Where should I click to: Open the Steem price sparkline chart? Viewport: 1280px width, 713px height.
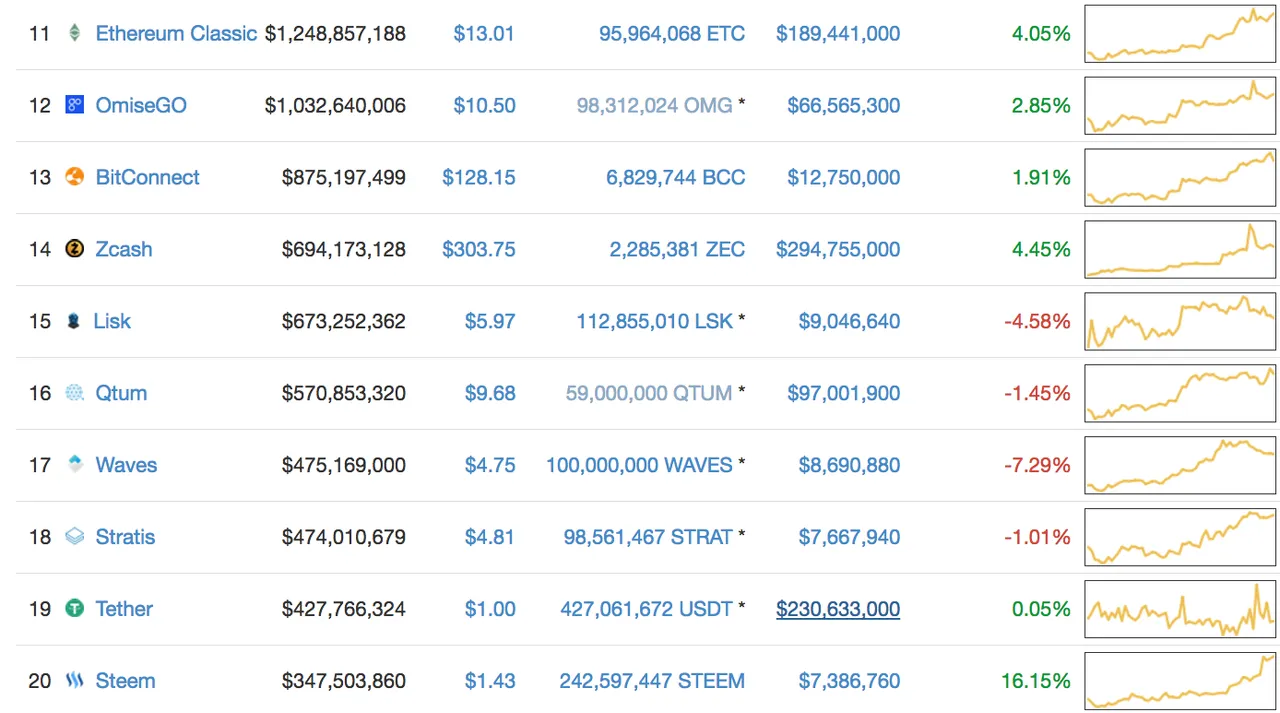(x=1181, y=681)
